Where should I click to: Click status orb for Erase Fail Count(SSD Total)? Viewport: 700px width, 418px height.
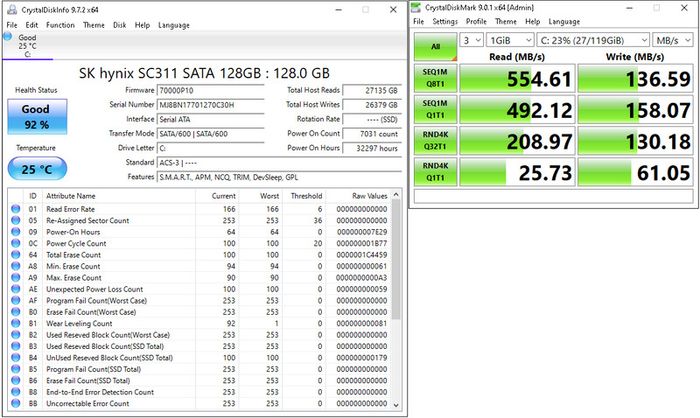[x=16, y=380]
